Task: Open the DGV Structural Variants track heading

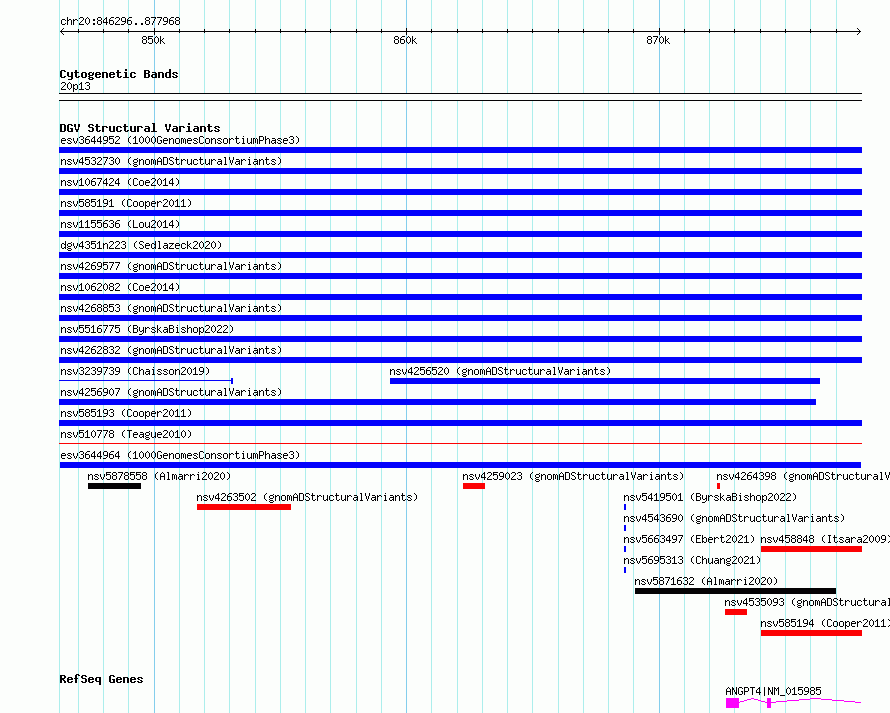Action: coord(139,128)
